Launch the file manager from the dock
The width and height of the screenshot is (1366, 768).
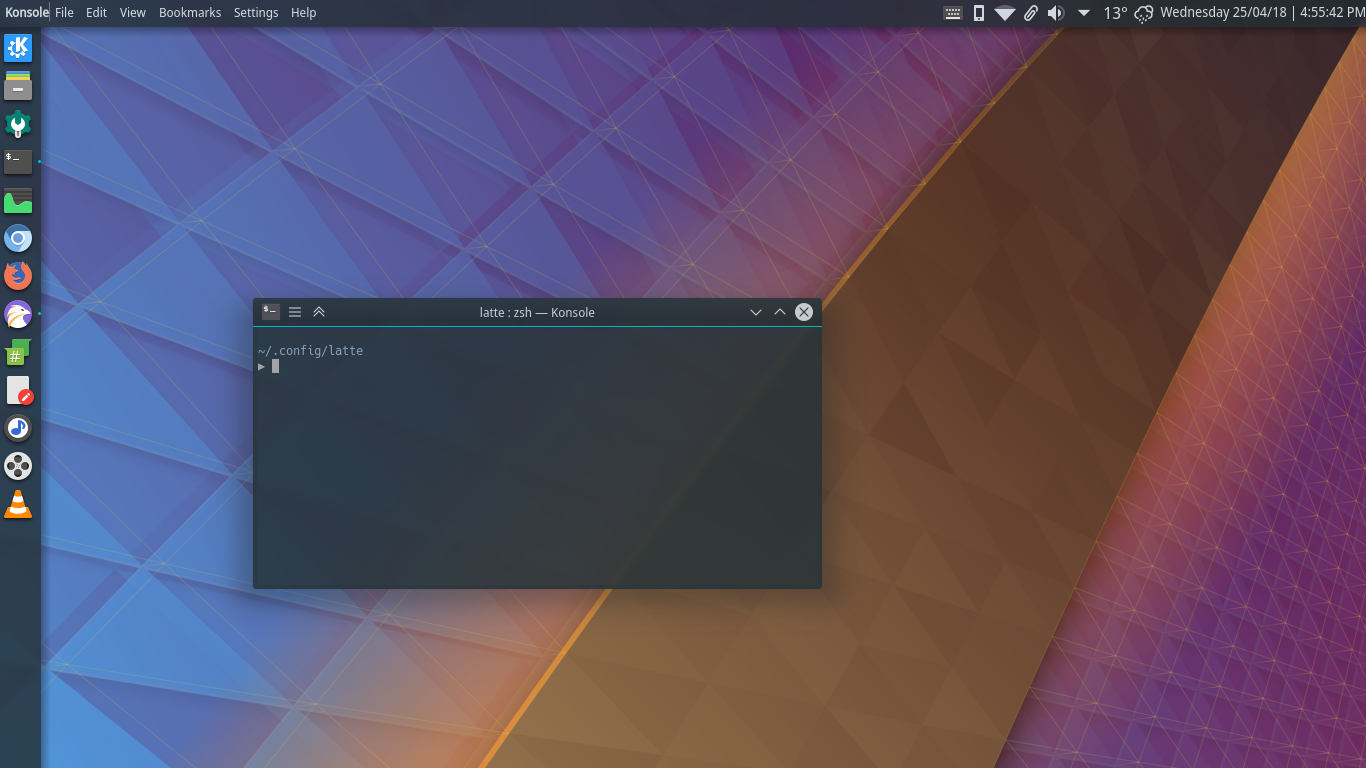pyautogui.click(x=18, y=86)
